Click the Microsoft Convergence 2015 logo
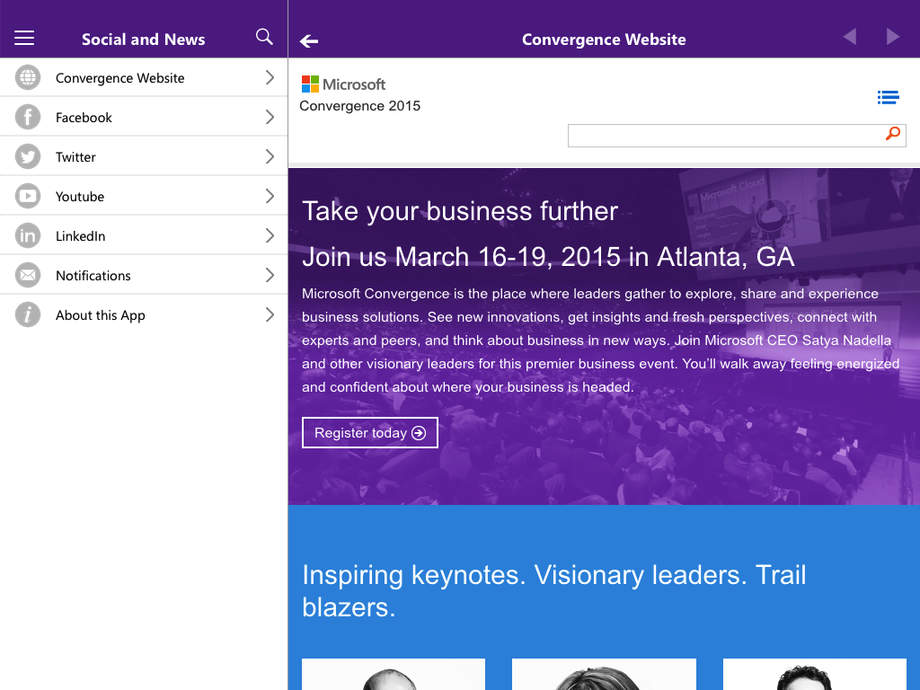Image resolution: width=920 pixels, height=690 pixels. (359, 95)
